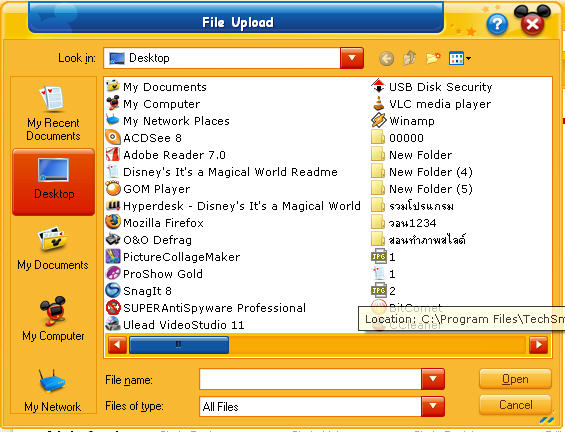Image resolution: width=565 pixels, height=432 pixels.
Task: Select My Documents in file list
Action: [x=156, y=87]
